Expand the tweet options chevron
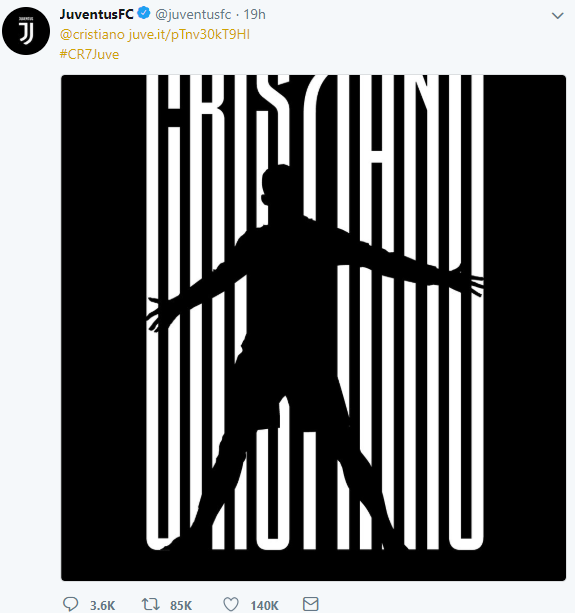This screenshot has width=575, height=613. pyautogui.click(x=557, y=16)
